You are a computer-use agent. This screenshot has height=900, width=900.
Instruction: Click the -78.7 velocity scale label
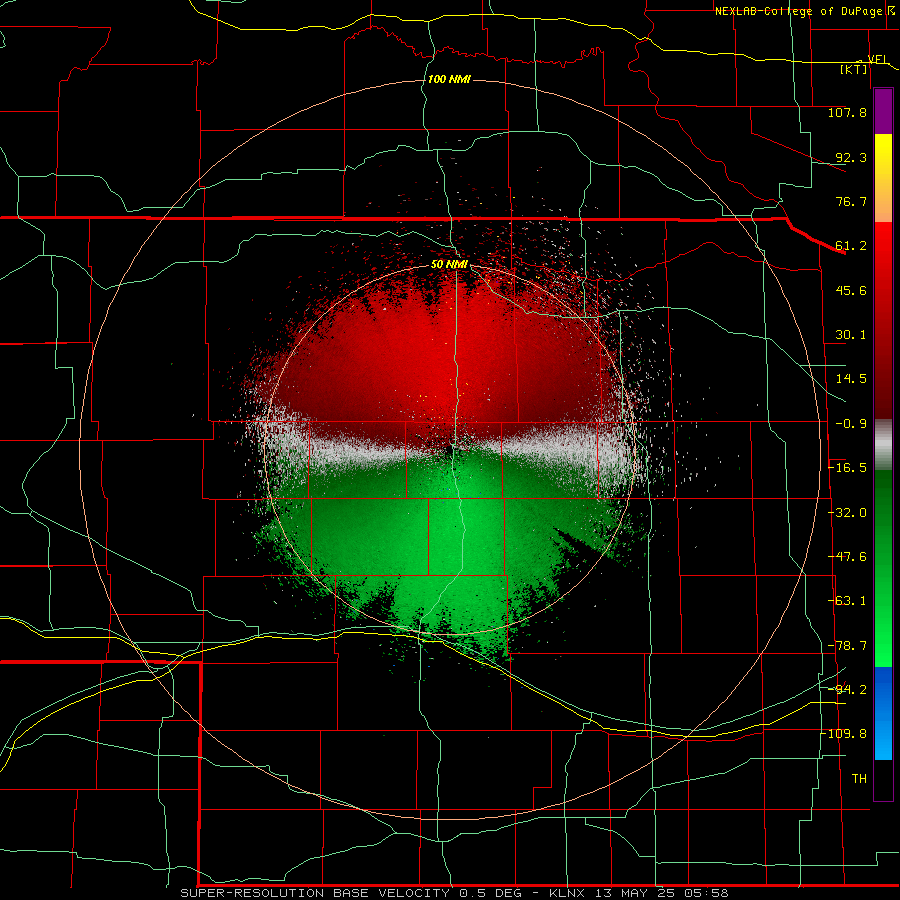coord(847,646)
